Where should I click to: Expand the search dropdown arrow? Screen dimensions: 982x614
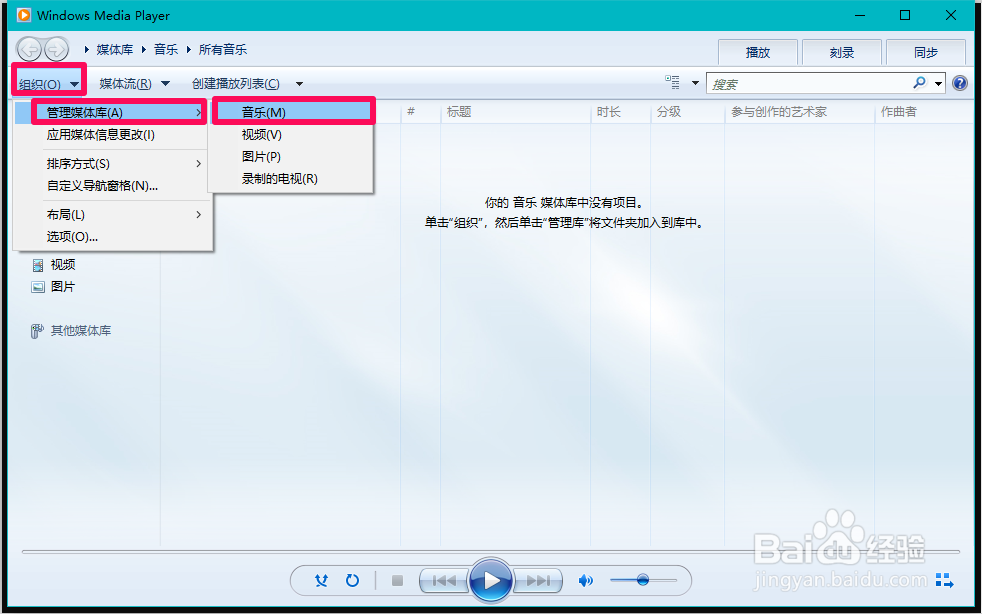938,83
